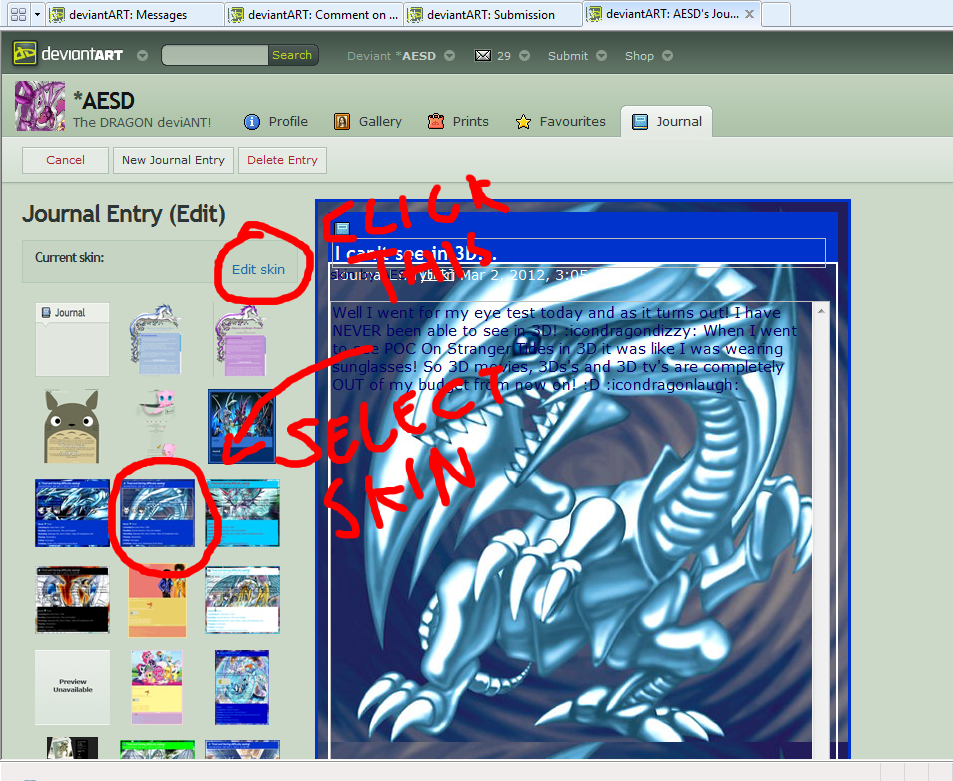Image resolution: width=953 pixels, height=781 pixels.
Task: Click New Journal Entry button
Action: point(173,160)
